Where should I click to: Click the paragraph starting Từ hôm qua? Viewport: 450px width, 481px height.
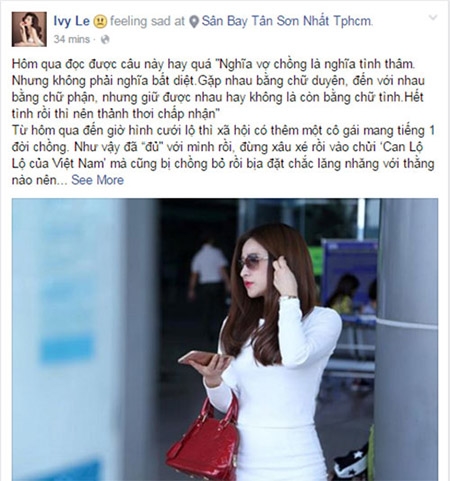point(223,155)
